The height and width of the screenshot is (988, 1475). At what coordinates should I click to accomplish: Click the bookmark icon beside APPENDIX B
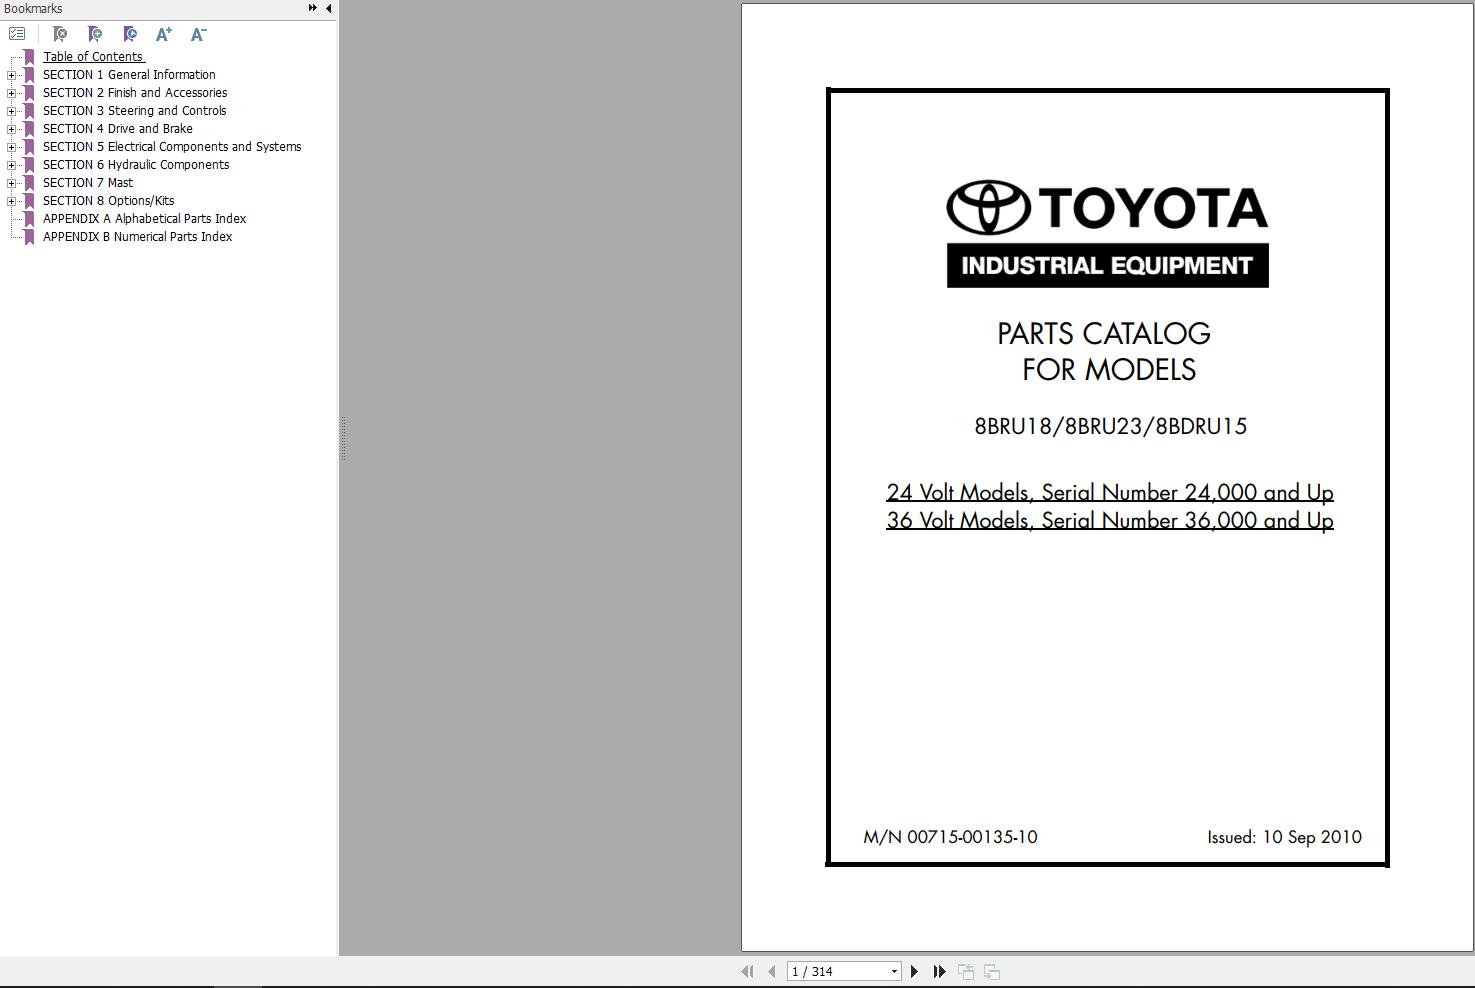click(29, 237)
